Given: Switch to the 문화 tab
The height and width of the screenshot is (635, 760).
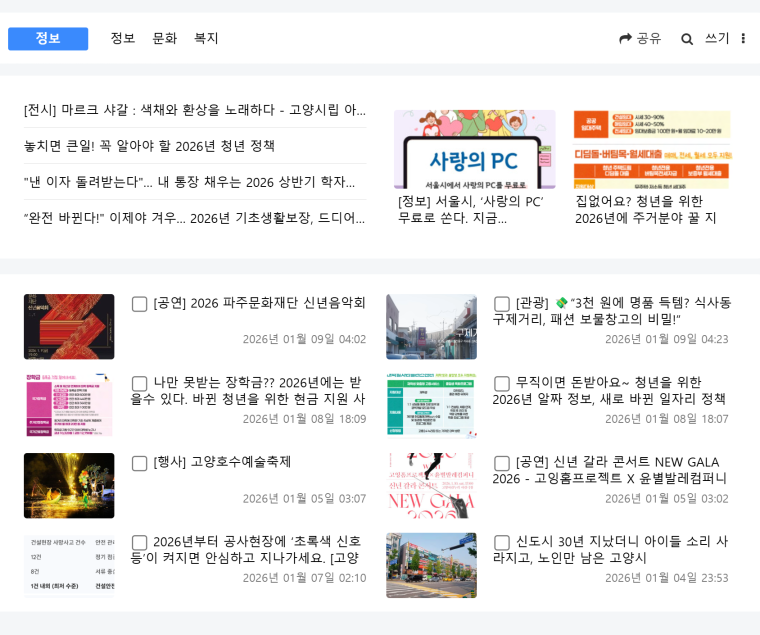Looking at the screenshot, I should (164, 39).
